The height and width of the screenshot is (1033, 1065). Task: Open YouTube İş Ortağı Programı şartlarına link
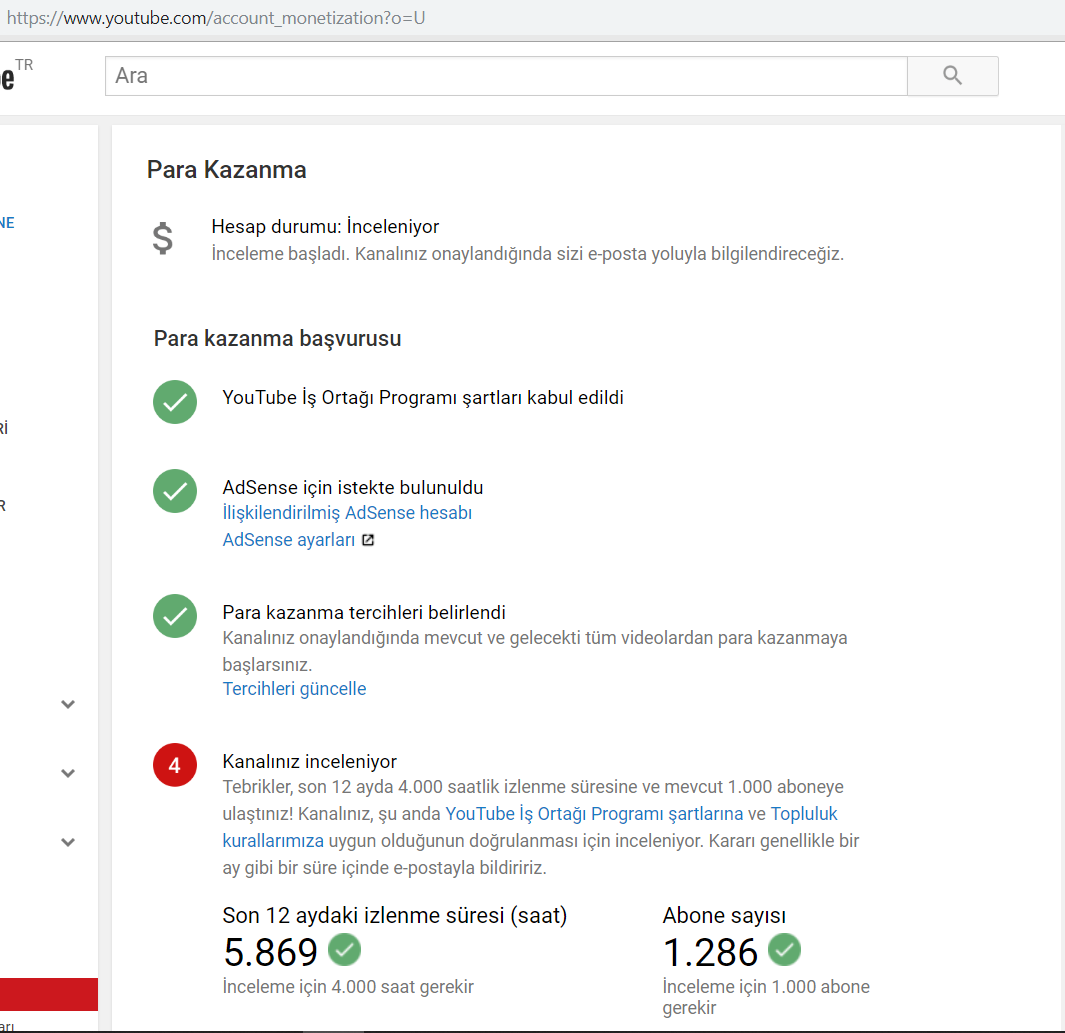tap(594, 814)
